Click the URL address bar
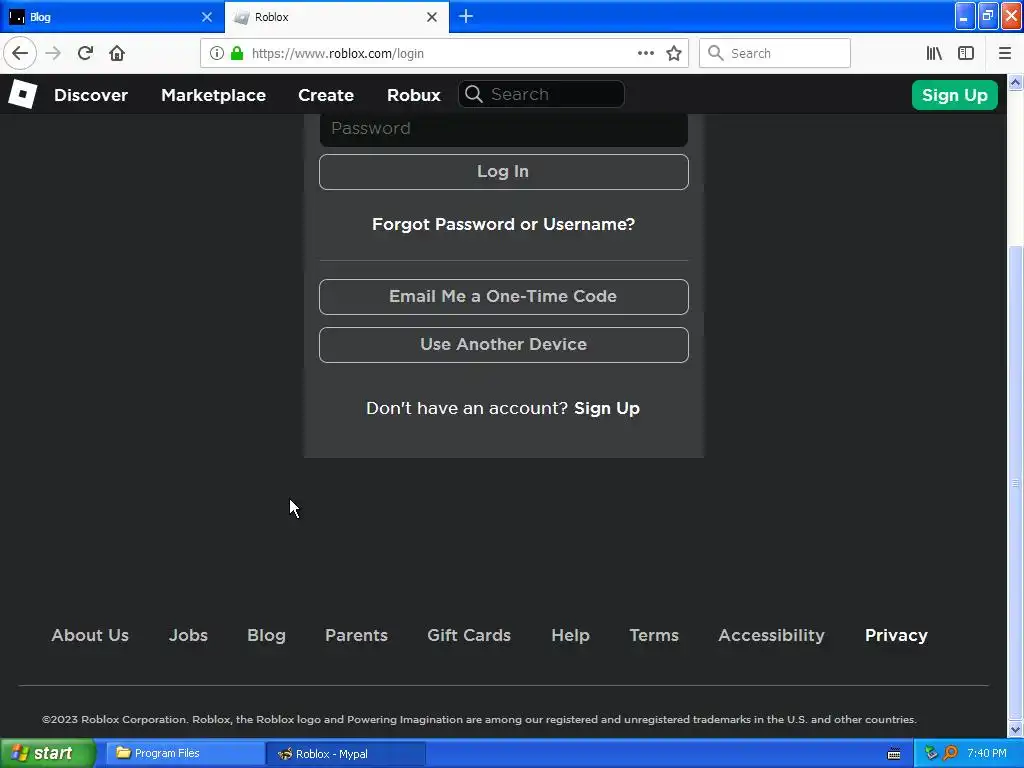Viewport: 1024px width, 768px height. click(444, 53)
